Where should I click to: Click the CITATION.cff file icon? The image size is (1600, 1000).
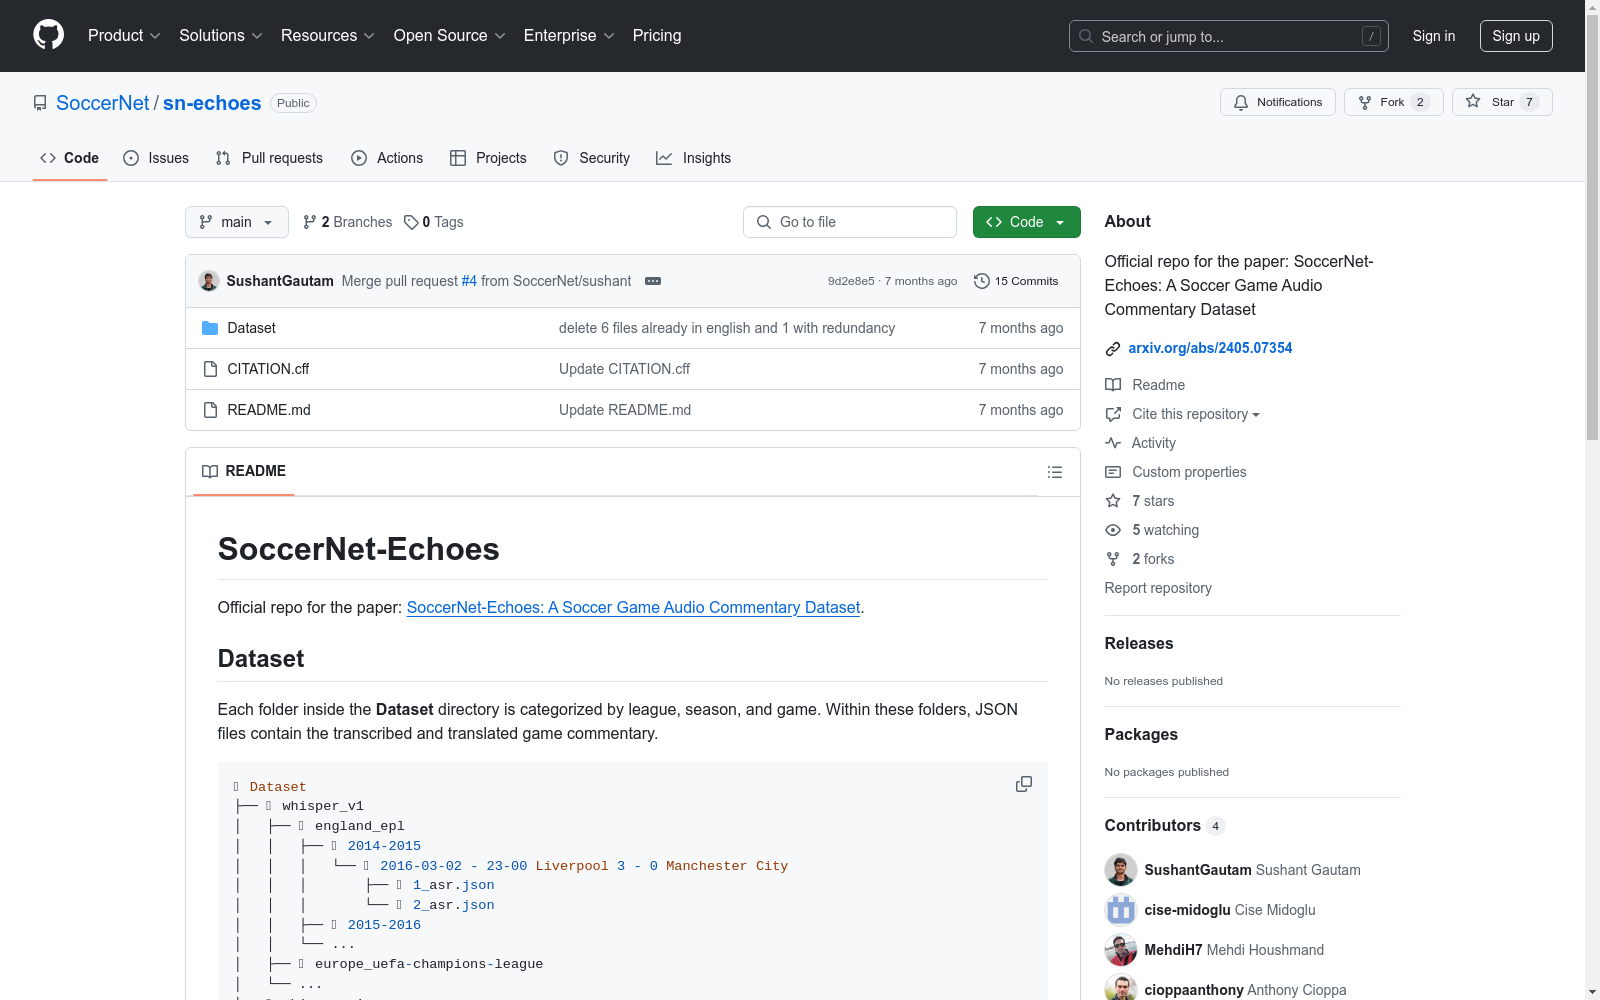coord(210,369)
